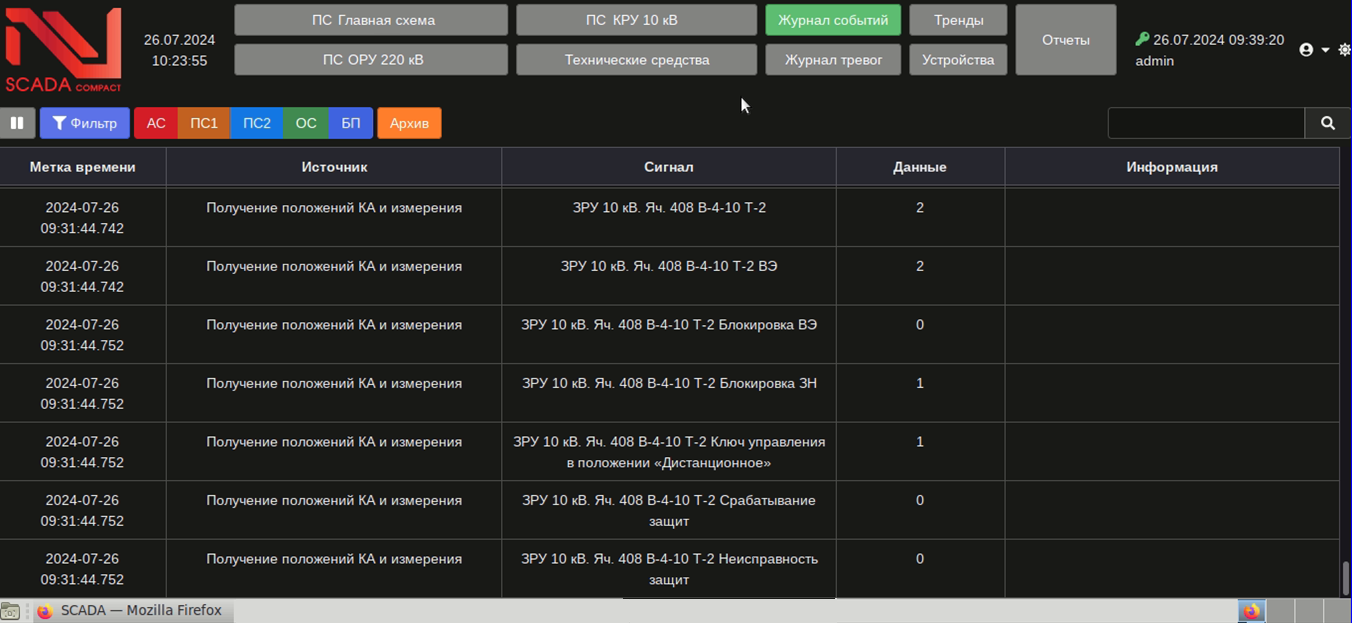Screen dimensions: 1352x623
Task: Click the Firefox icon in system tray
Action: 1252,611
